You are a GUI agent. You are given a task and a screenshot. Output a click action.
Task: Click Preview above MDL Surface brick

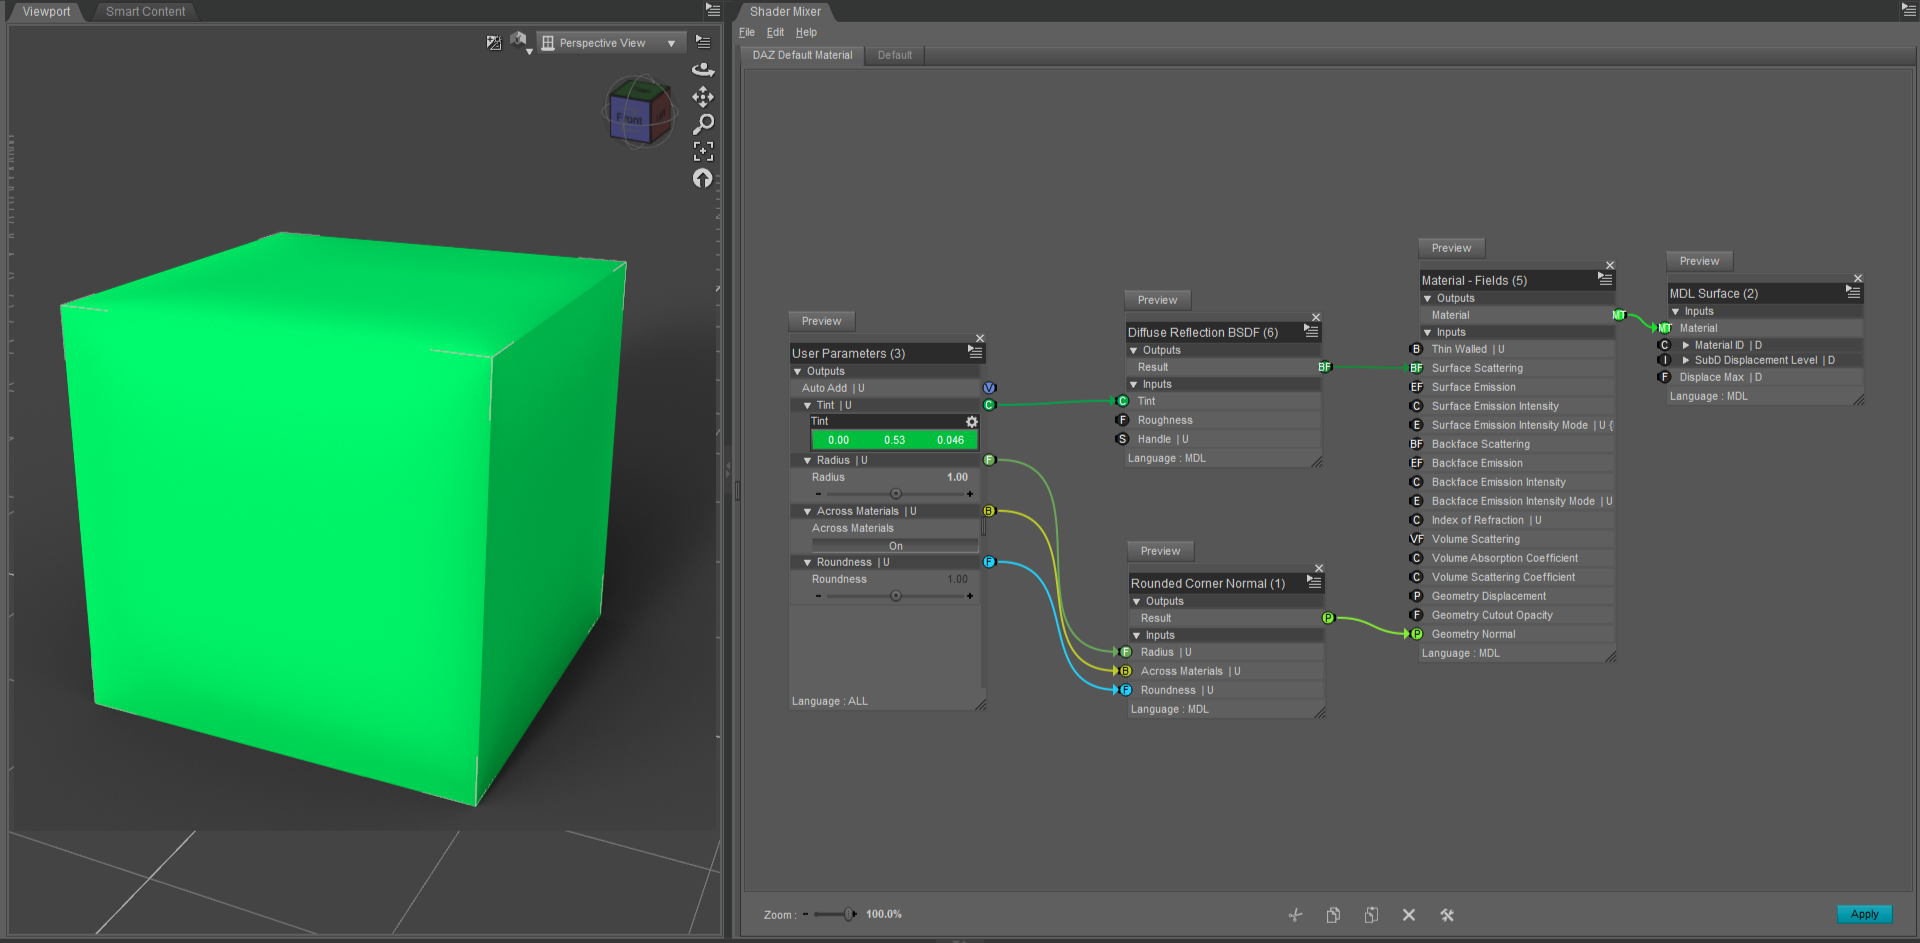[x=1699, y=261]
